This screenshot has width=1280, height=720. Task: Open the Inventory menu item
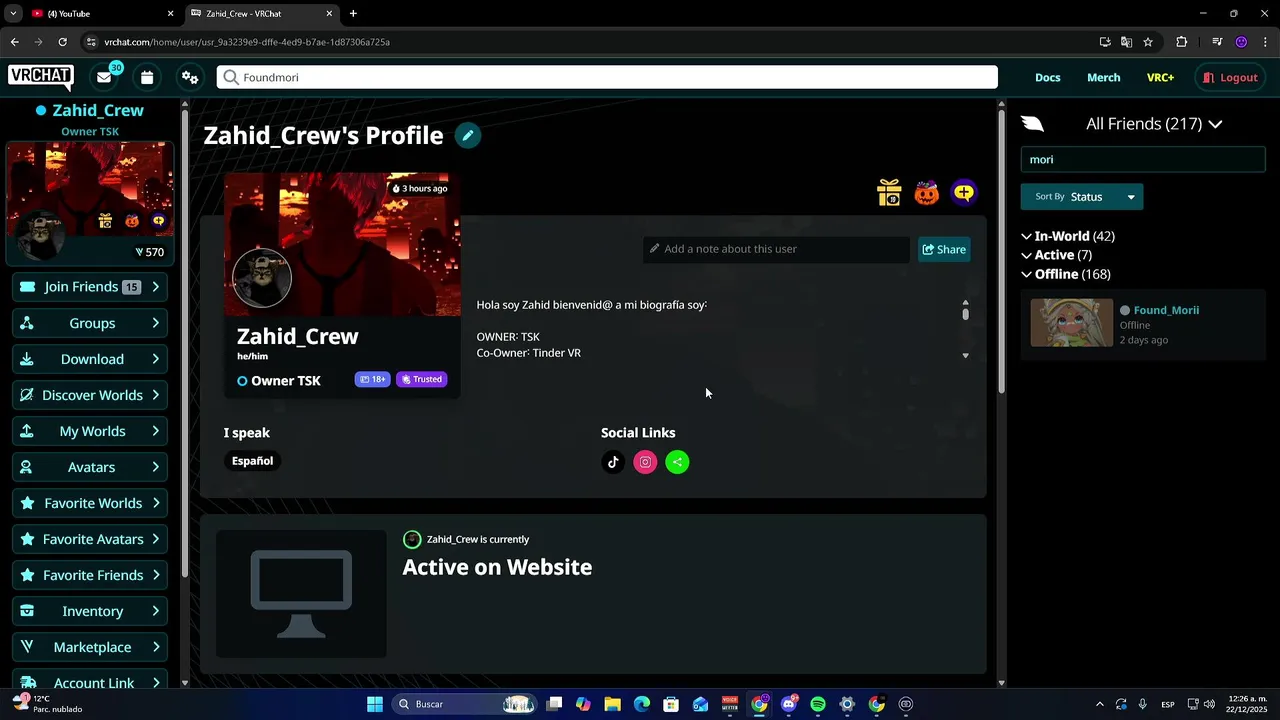tap(90, 611)
